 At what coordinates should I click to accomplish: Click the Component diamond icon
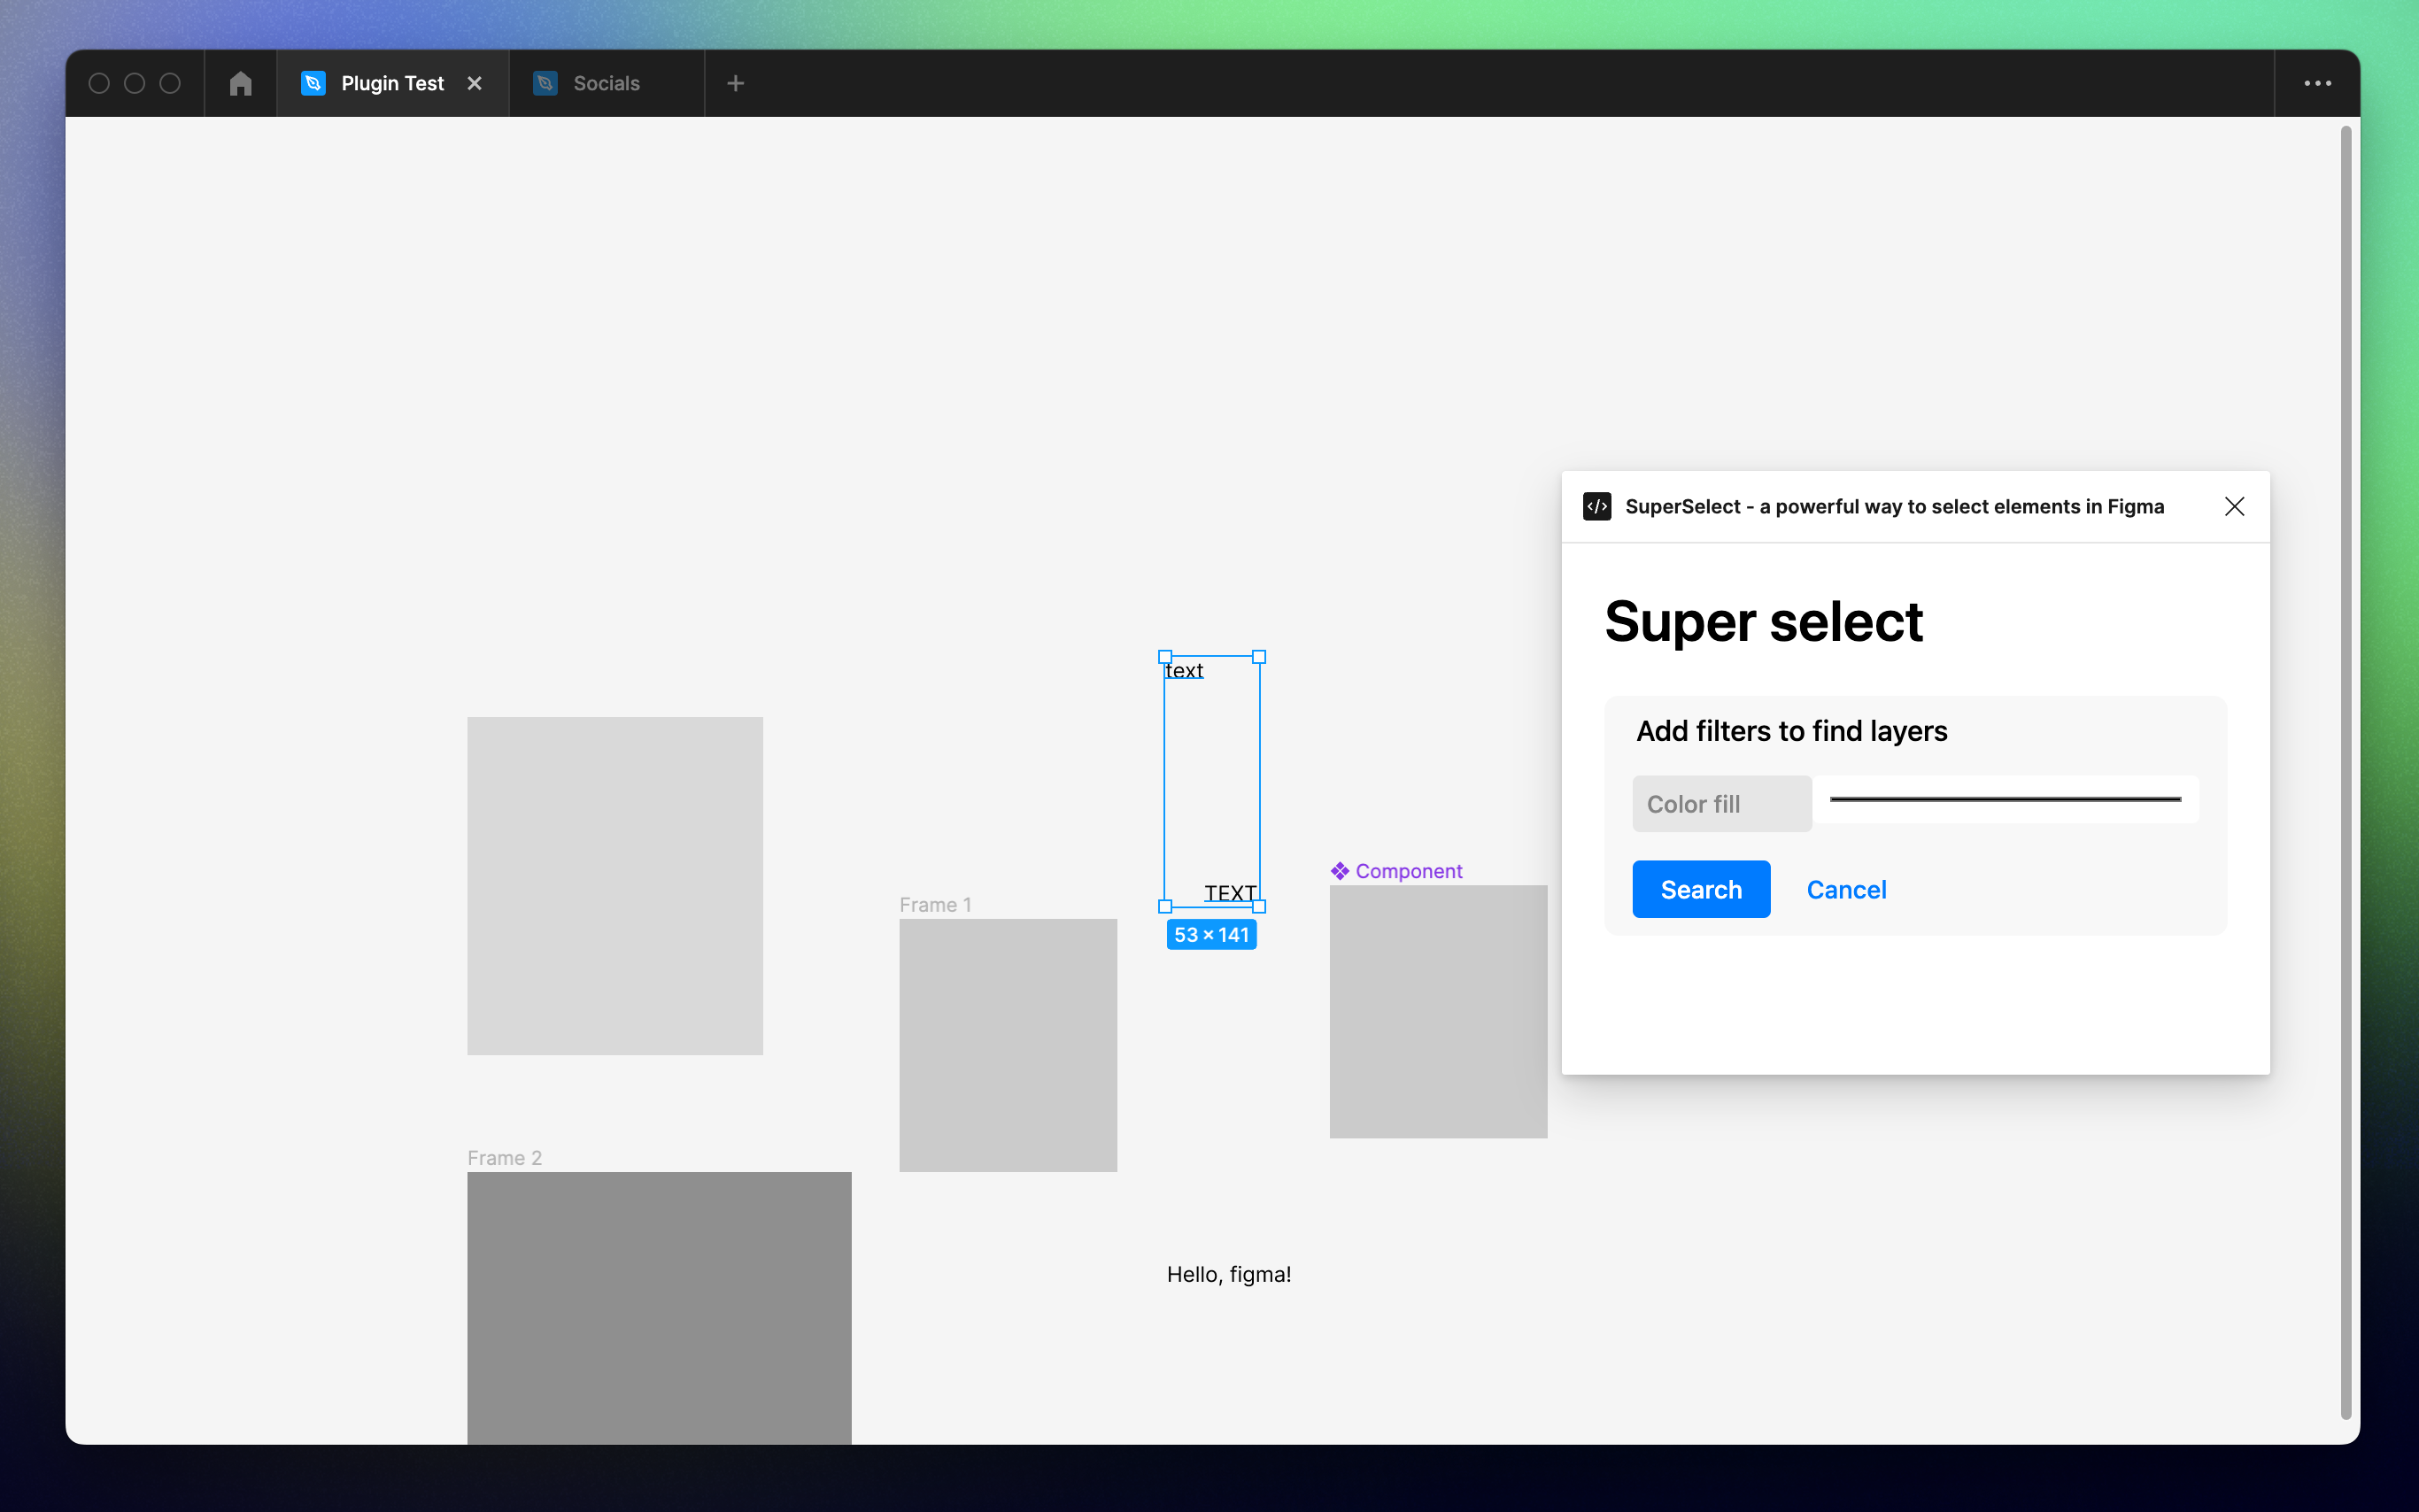1340,871
